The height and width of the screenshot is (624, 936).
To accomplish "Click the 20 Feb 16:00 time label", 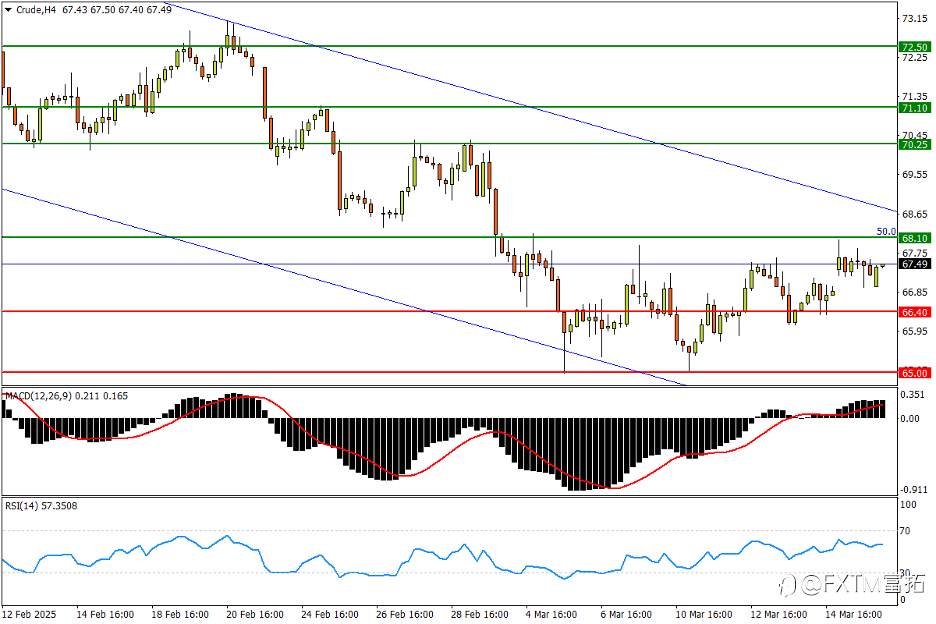I will pos(255,613).
